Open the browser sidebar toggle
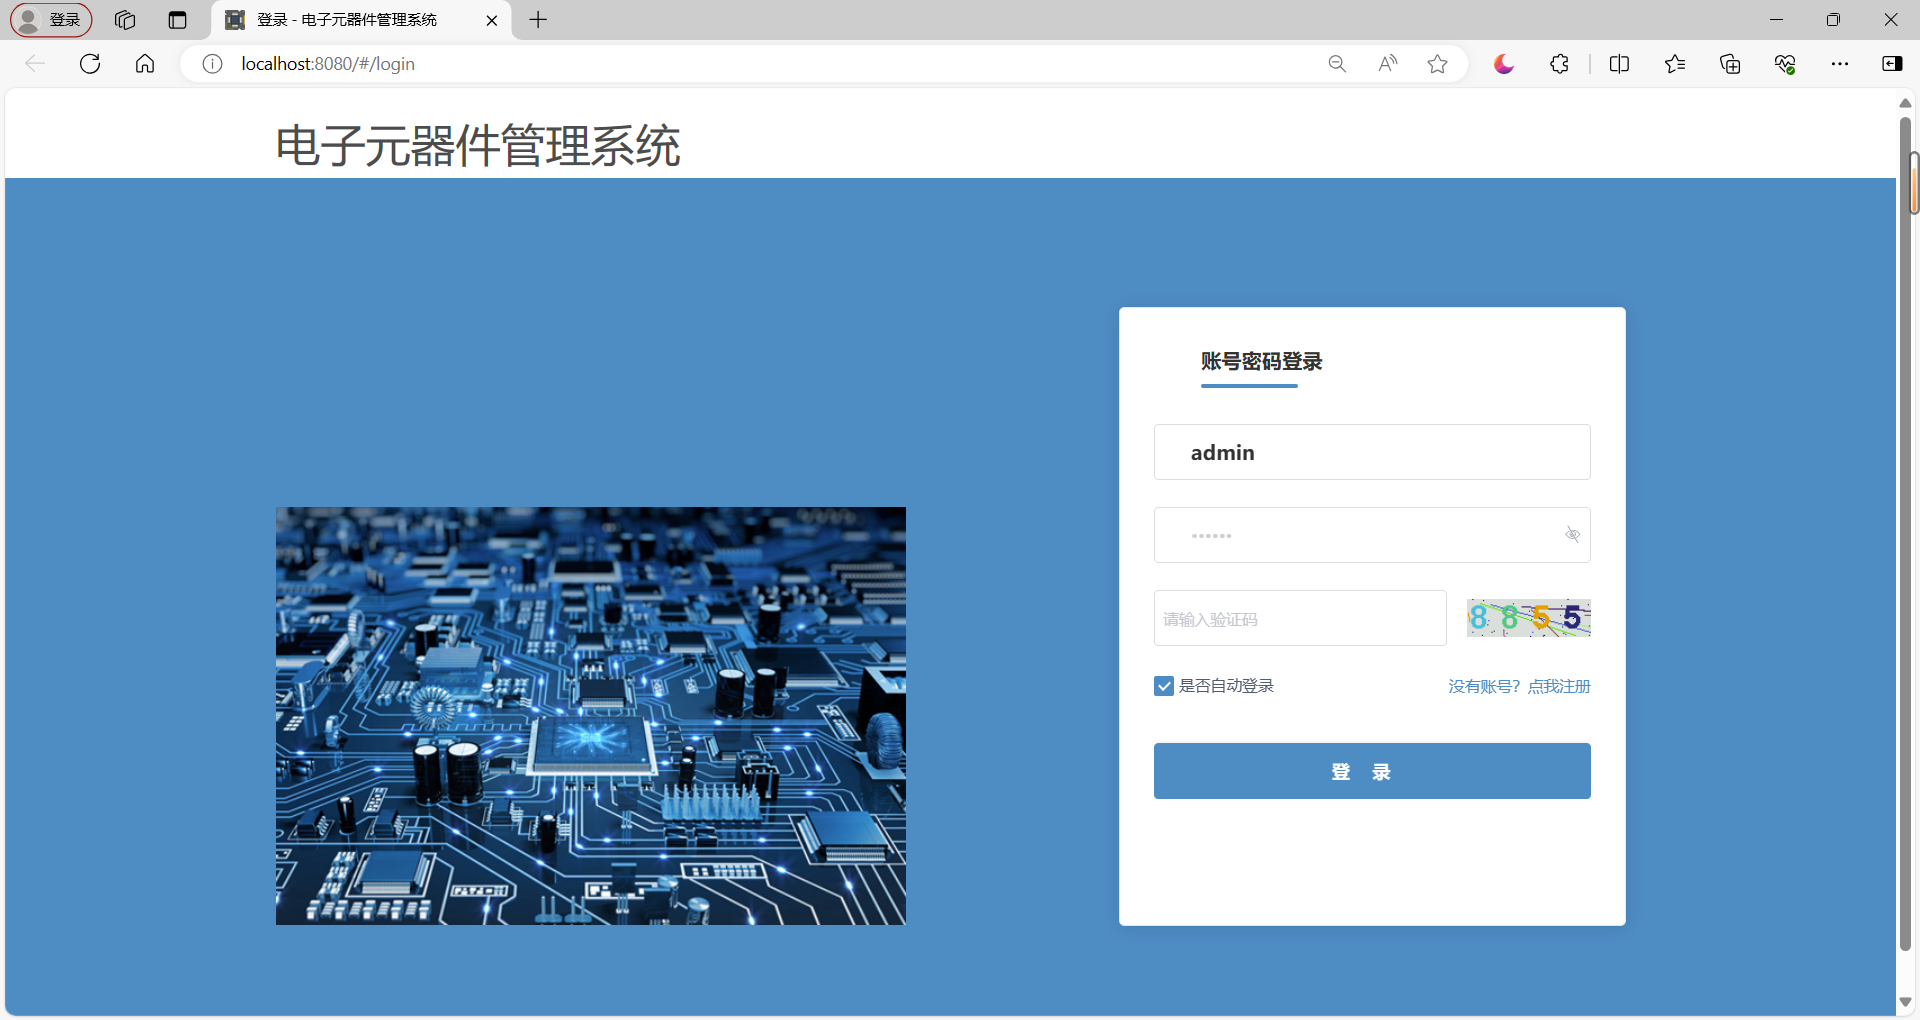1920x1020 pixels. pos(1892,64)
